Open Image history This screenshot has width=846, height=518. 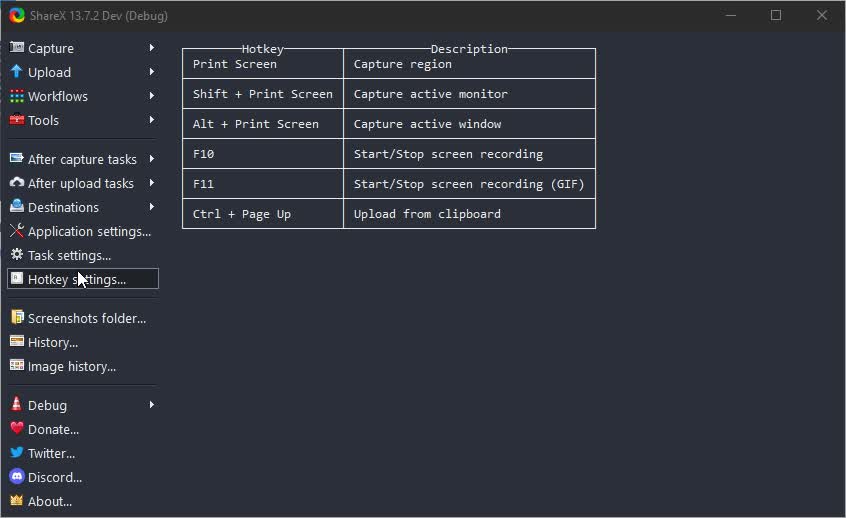point(71,366)
